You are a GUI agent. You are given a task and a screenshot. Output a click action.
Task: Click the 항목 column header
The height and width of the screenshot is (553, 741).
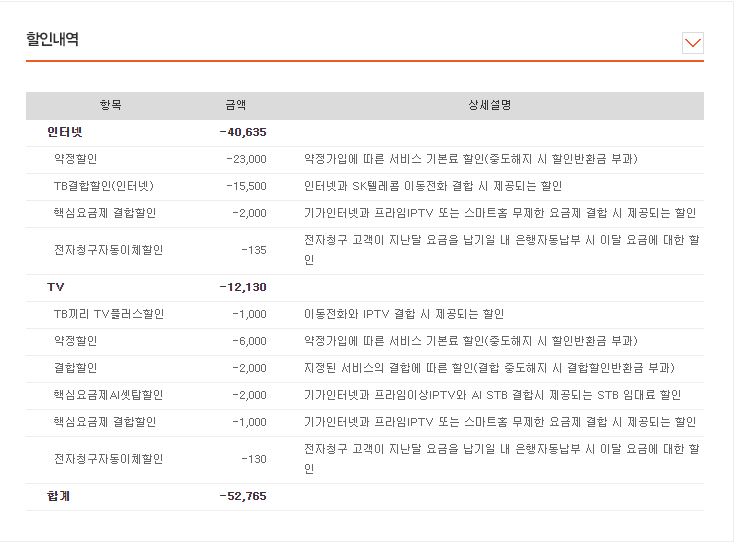point(110,105)
